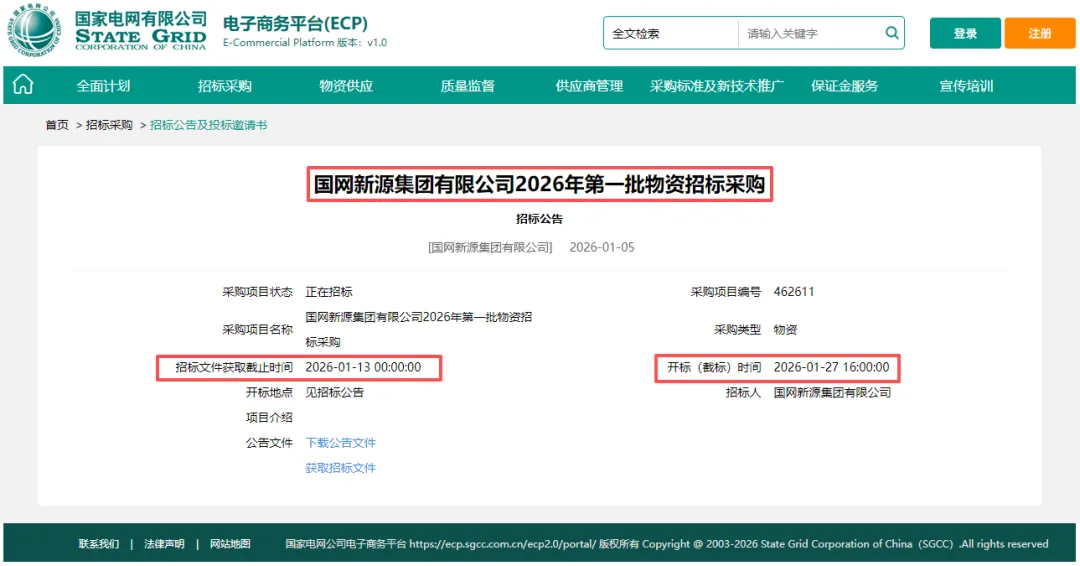Viewport: 1080px width, 566px height.
Task: Open the 供应商管理 menu
Action: (589, 86)
